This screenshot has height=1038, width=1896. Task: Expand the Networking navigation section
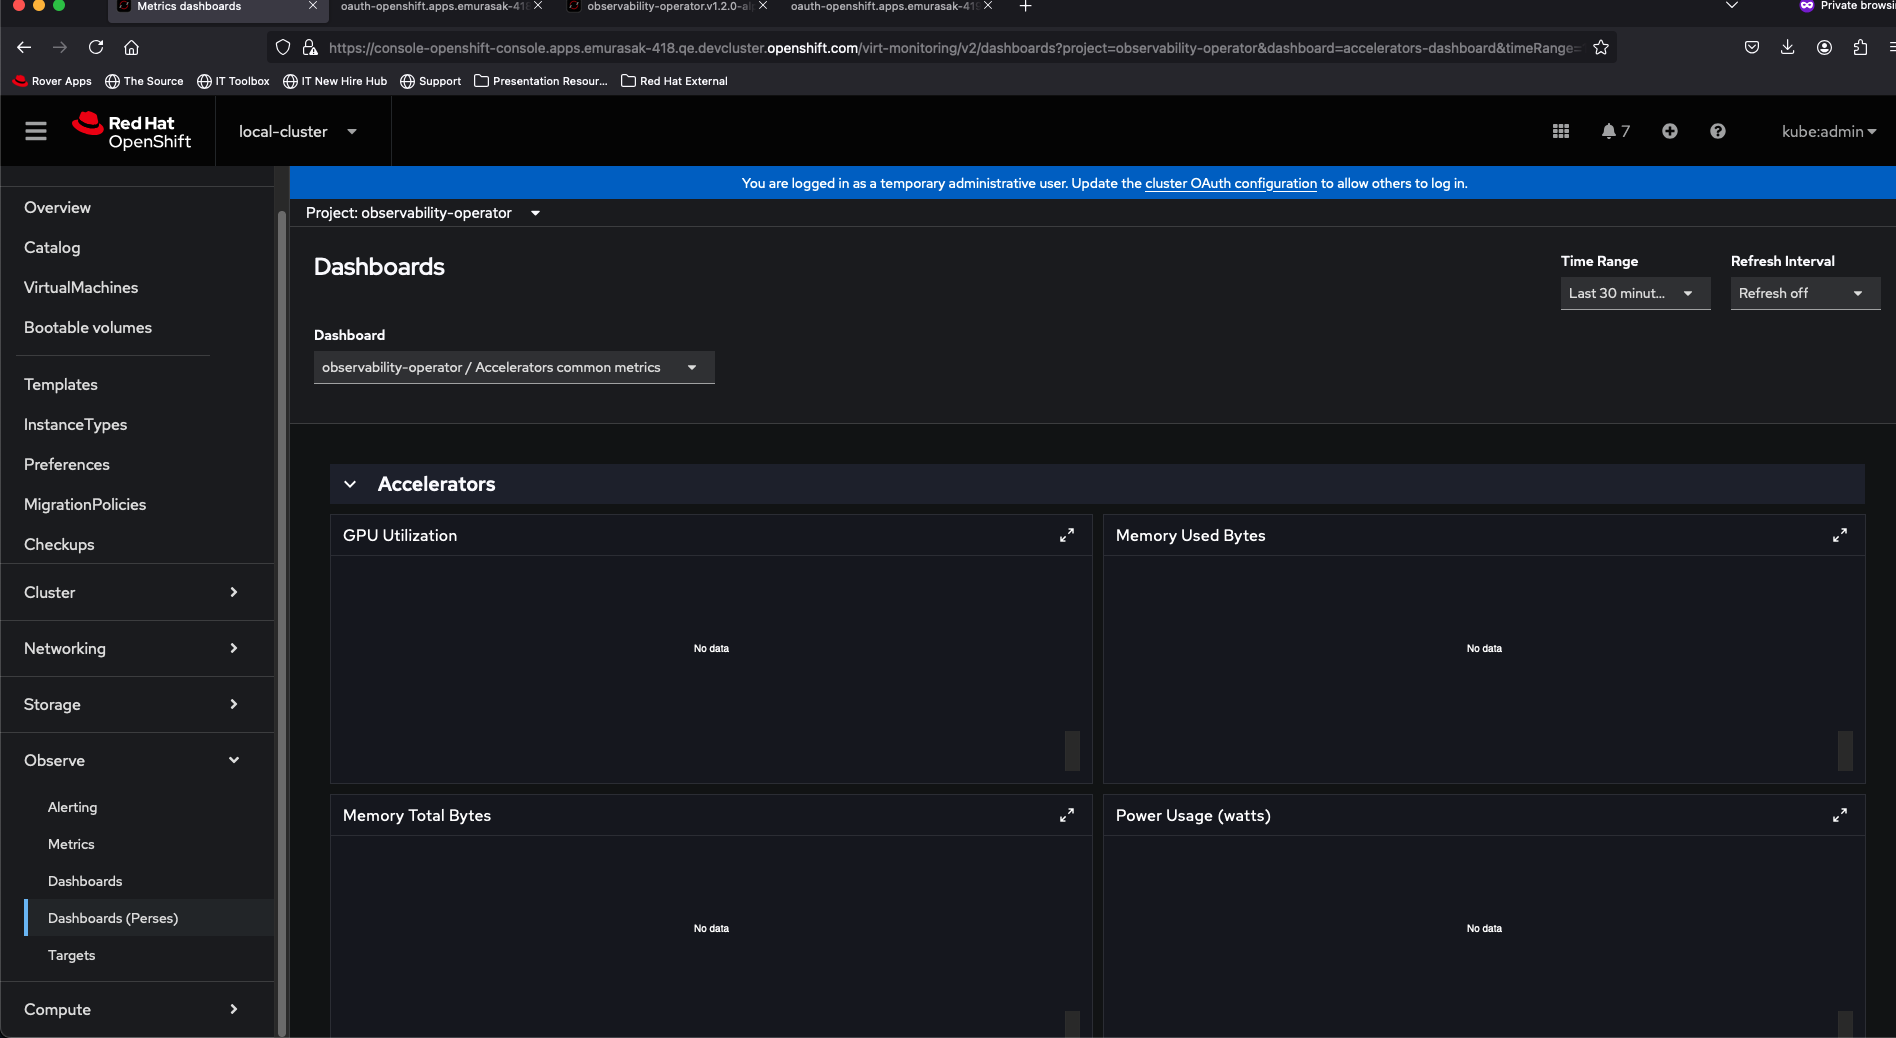click(130, 648)
